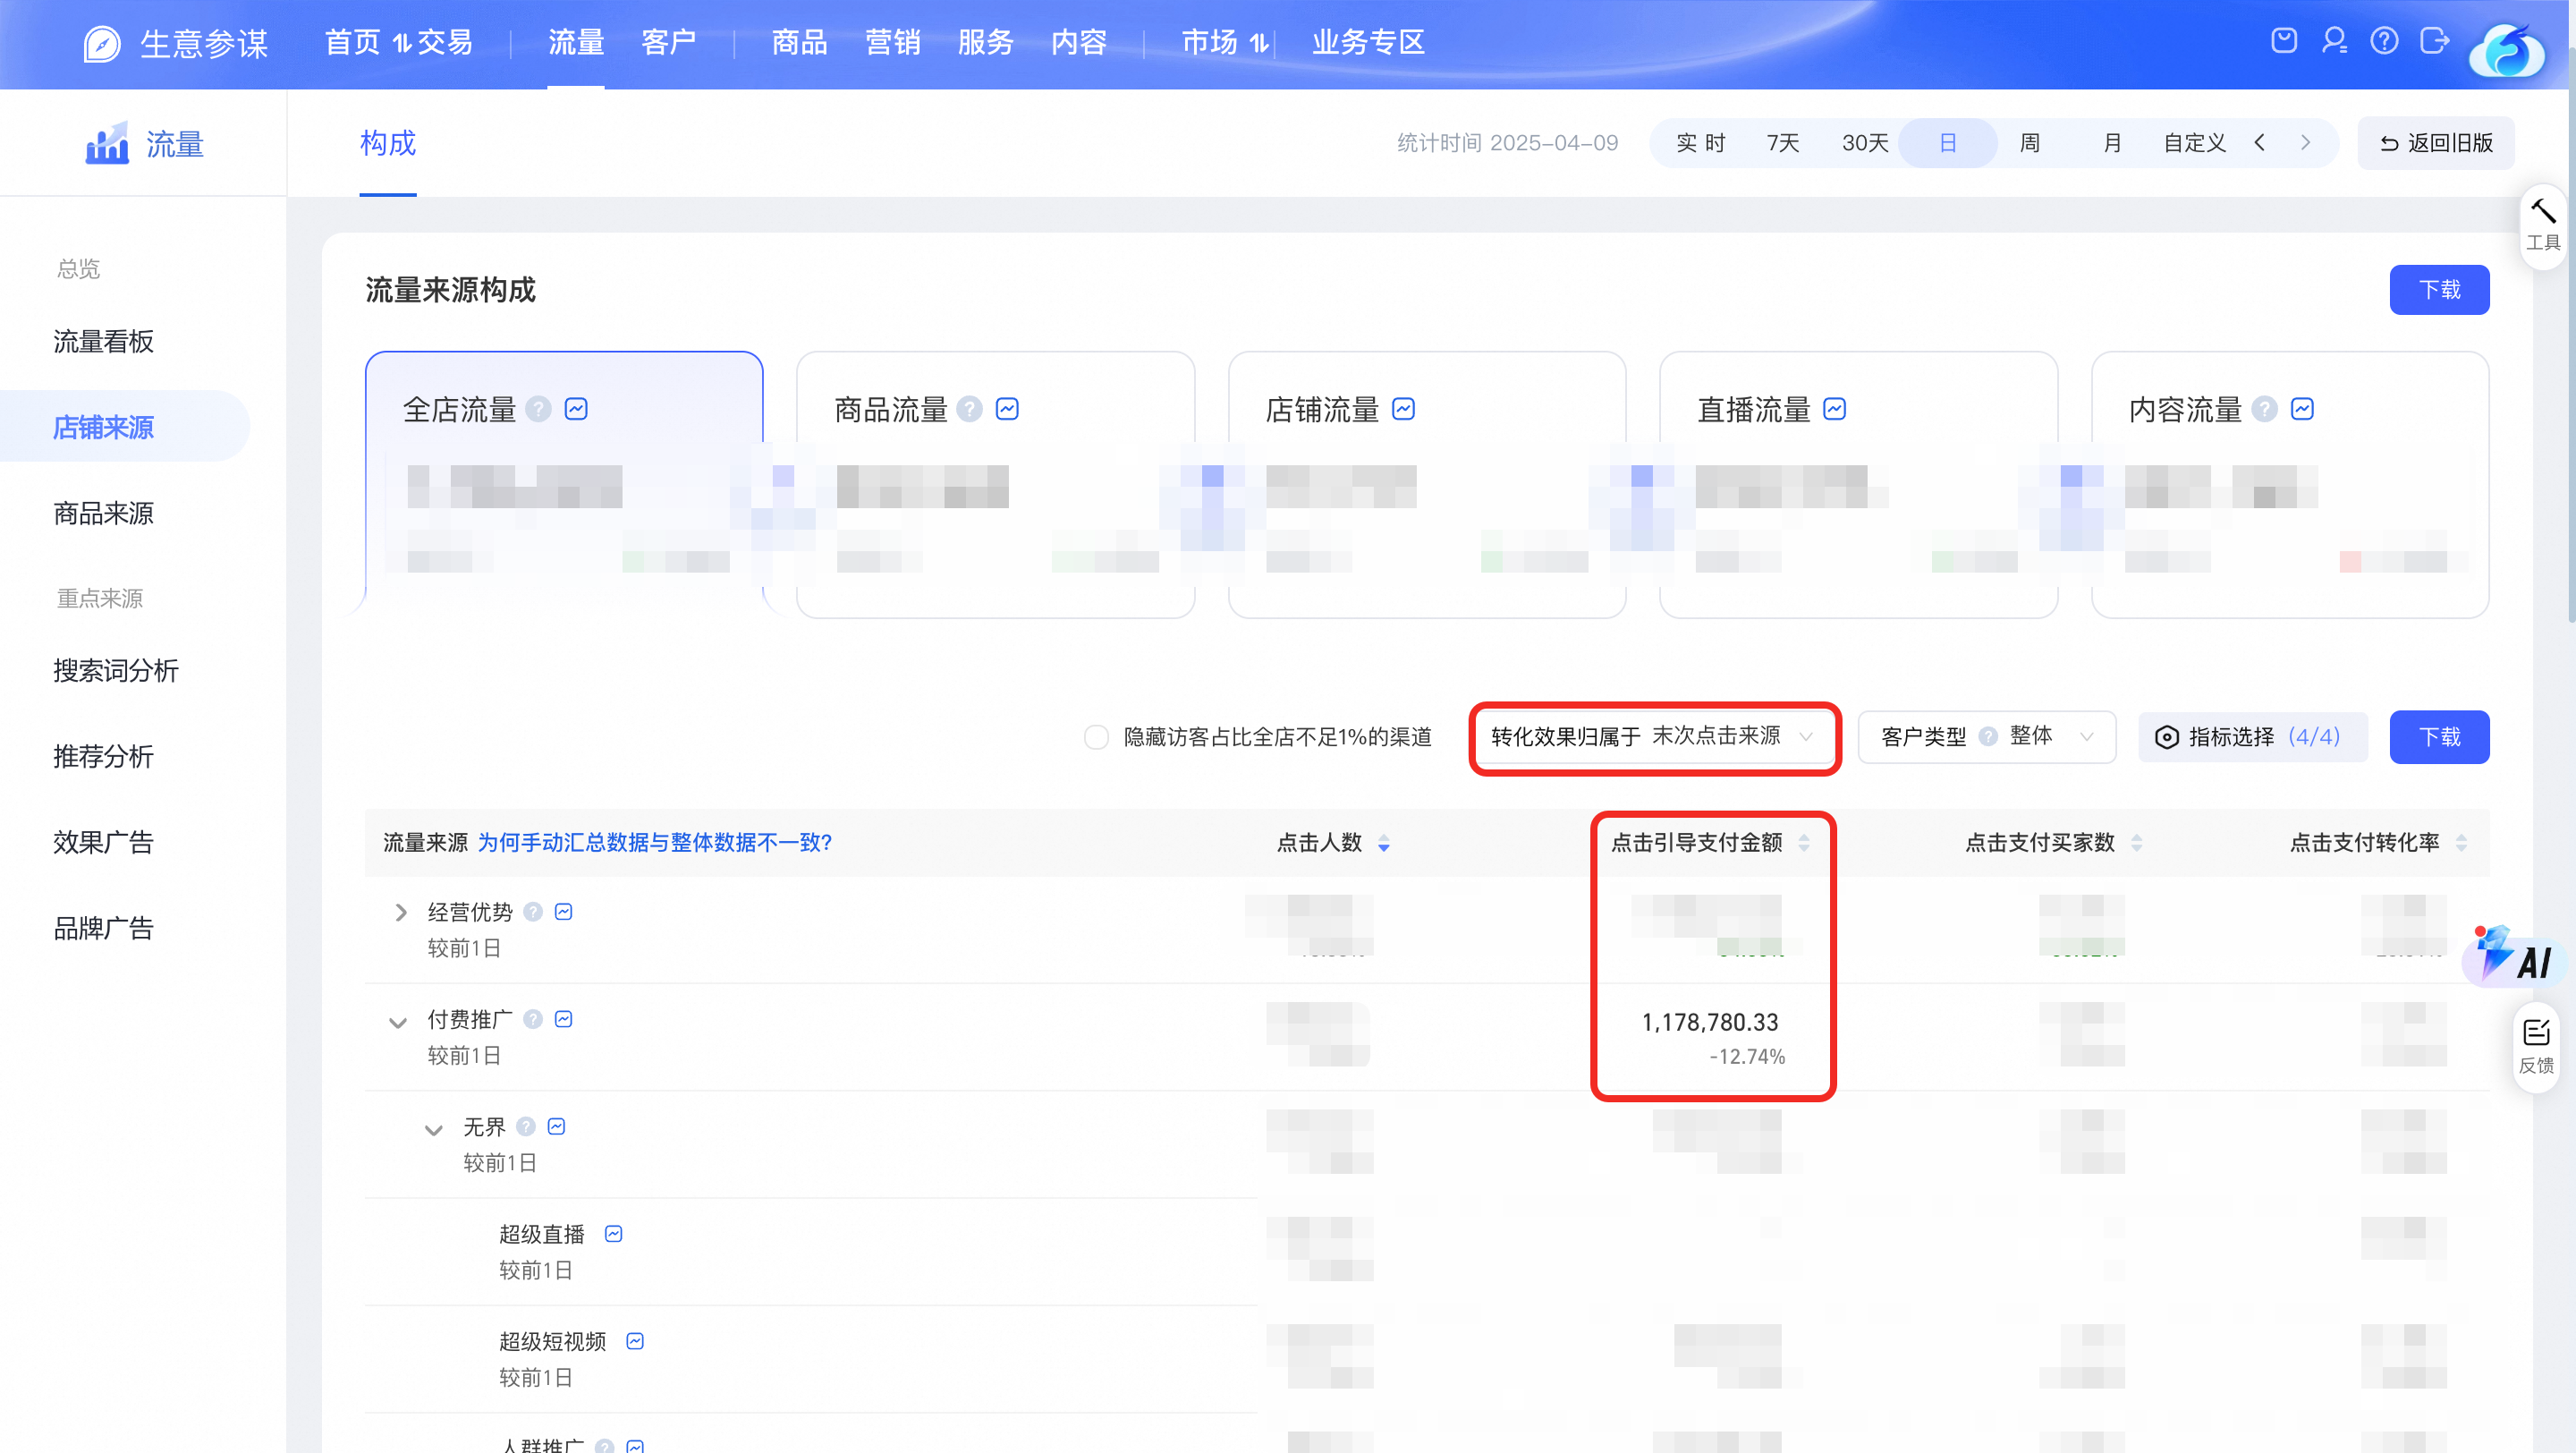Click the help question mark icon in header
Image resolution: width=2576 pixels, height=1453 pixels.
point(2384,41)
